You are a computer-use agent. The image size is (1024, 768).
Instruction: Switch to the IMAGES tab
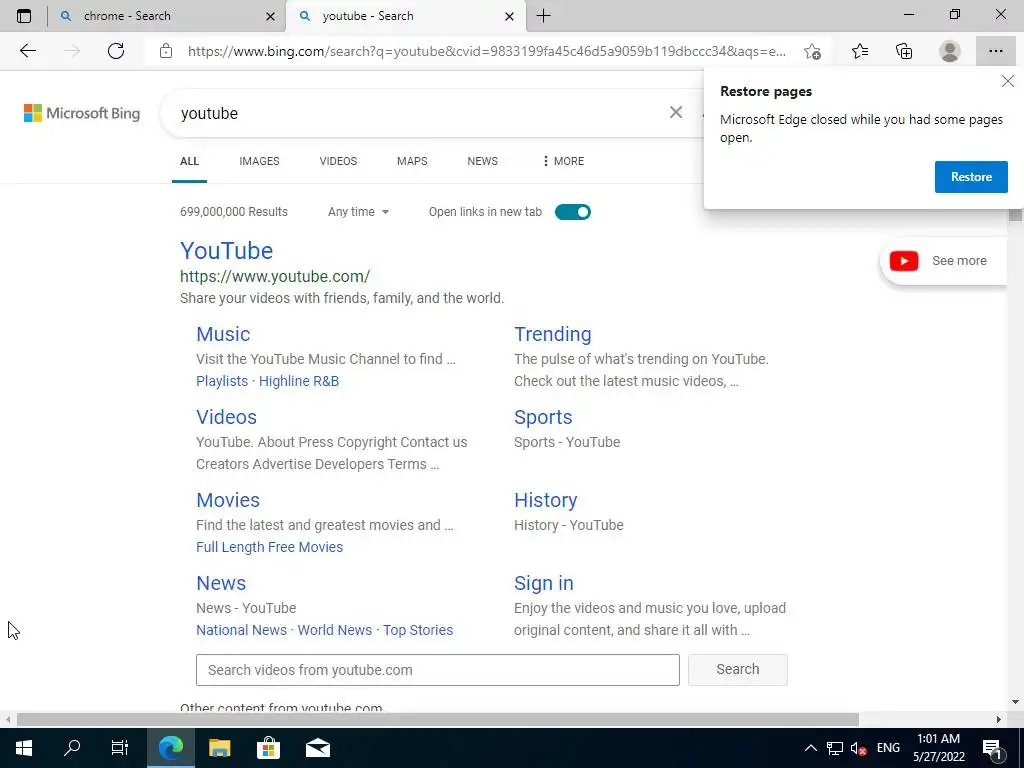[259, 161]
